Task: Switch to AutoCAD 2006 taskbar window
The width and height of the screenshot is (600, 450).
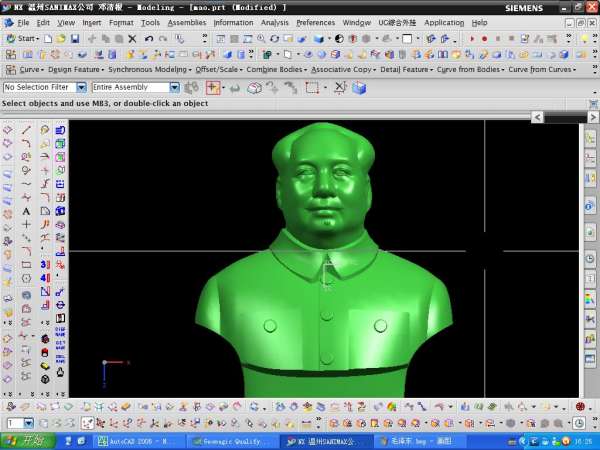Action: coord(139,442)
